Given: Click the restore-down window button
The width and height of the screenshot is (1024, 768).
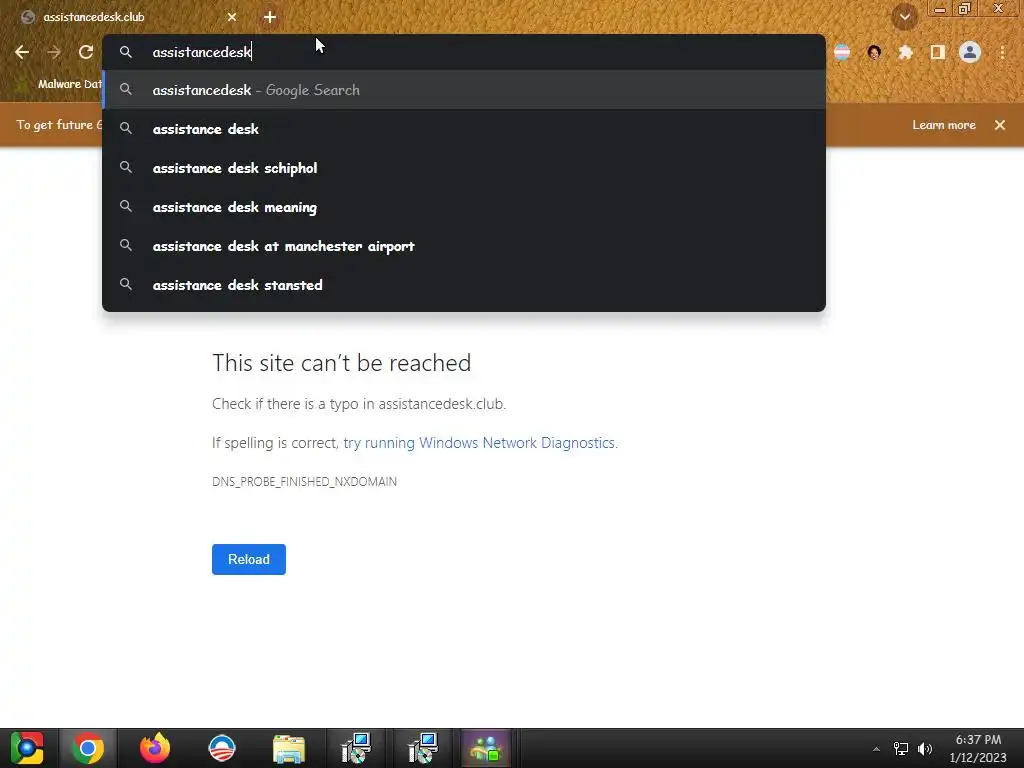Looking at the screenshot, I should tap(964, 9).
